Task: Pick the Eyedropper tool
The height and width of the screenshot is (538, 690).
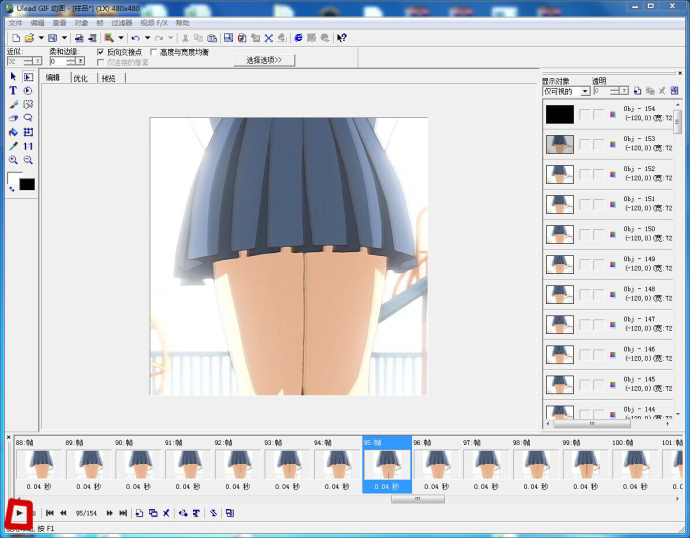Action: [x=13, y=146]
